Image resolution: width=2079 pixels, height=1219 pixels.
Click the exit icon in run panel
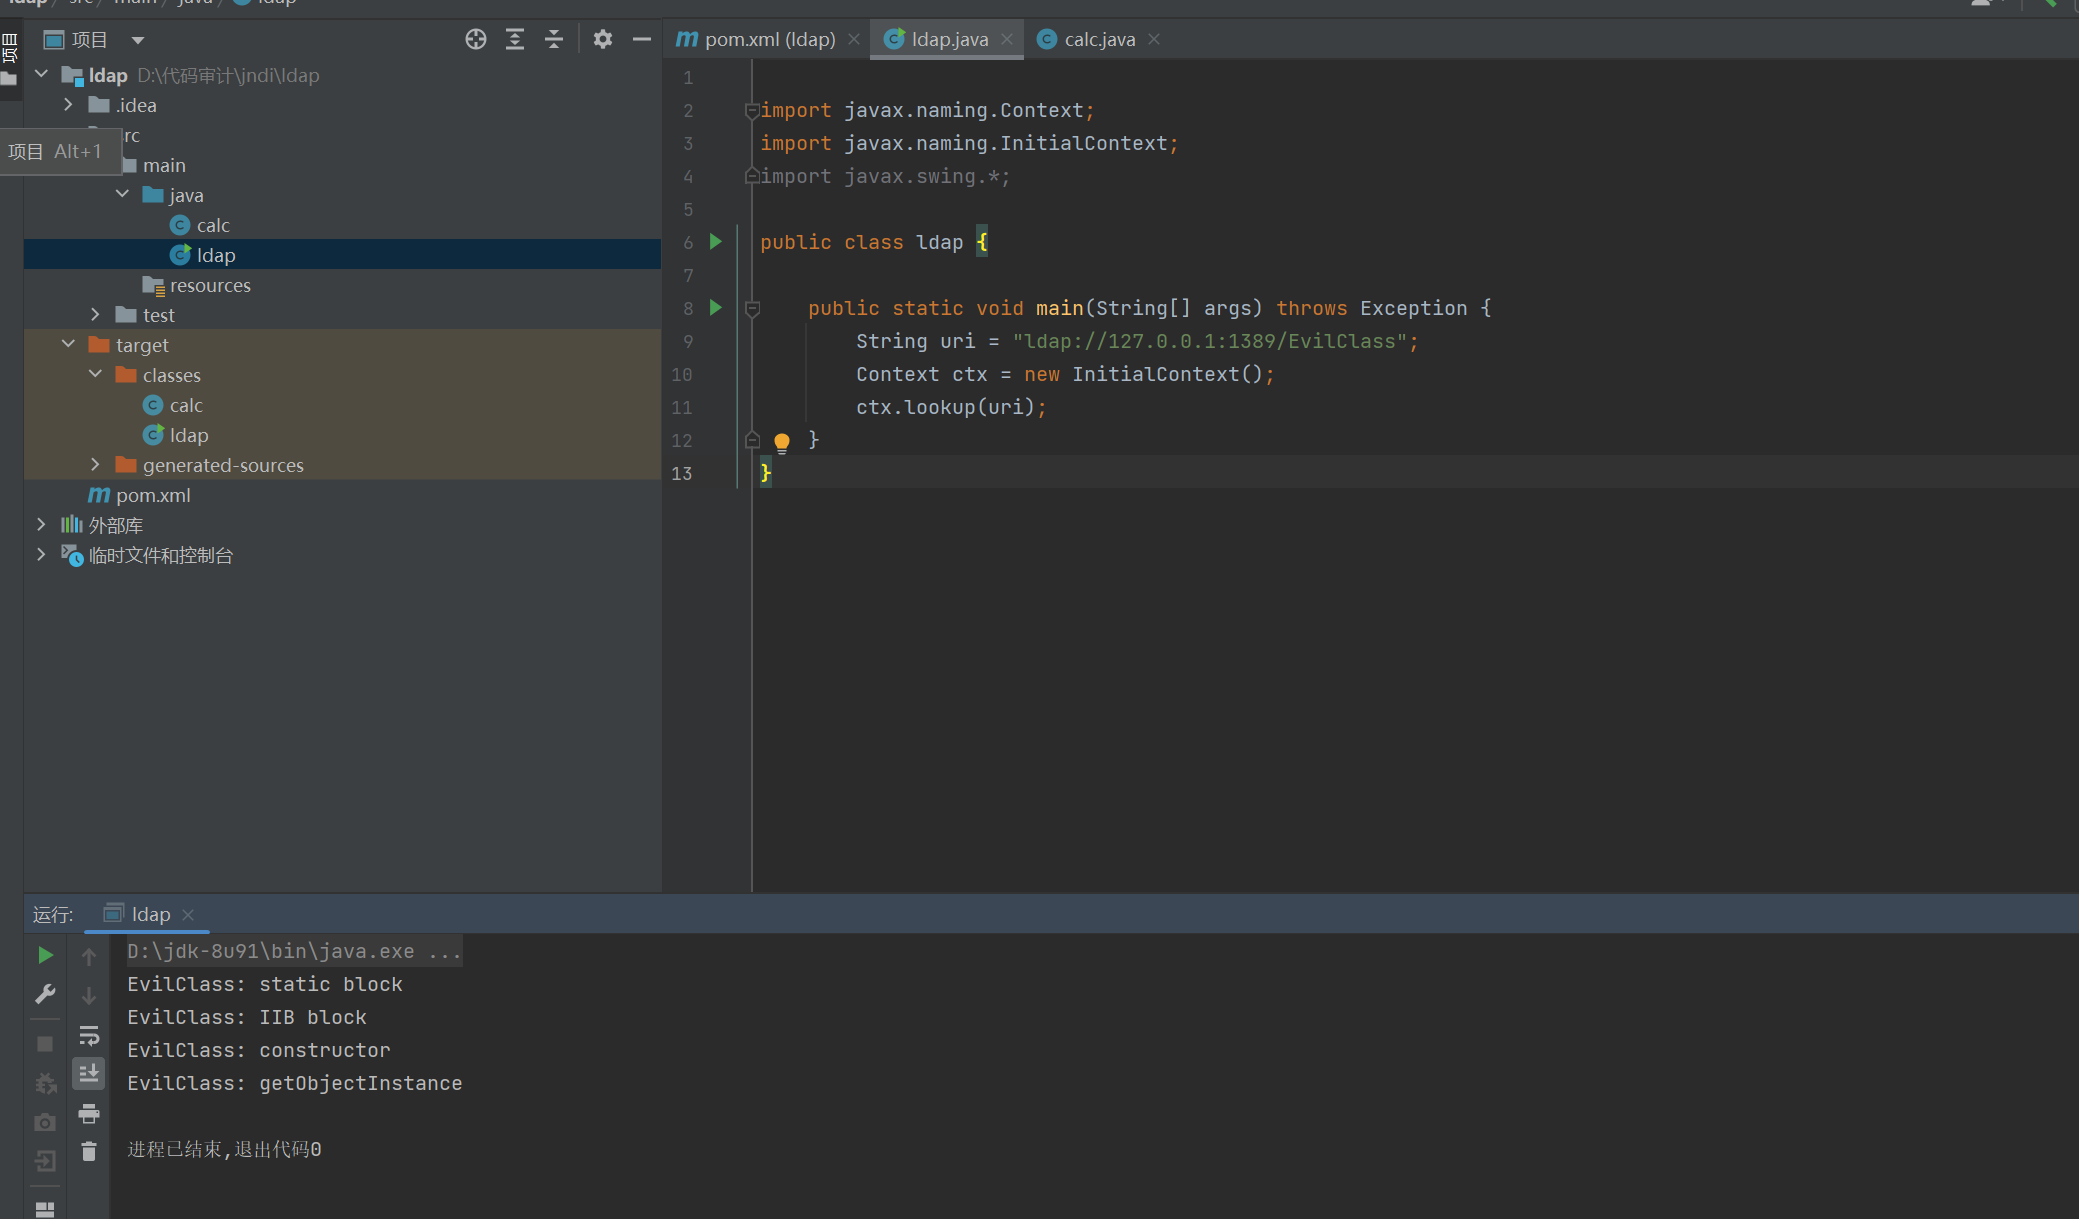(45, 1161)
